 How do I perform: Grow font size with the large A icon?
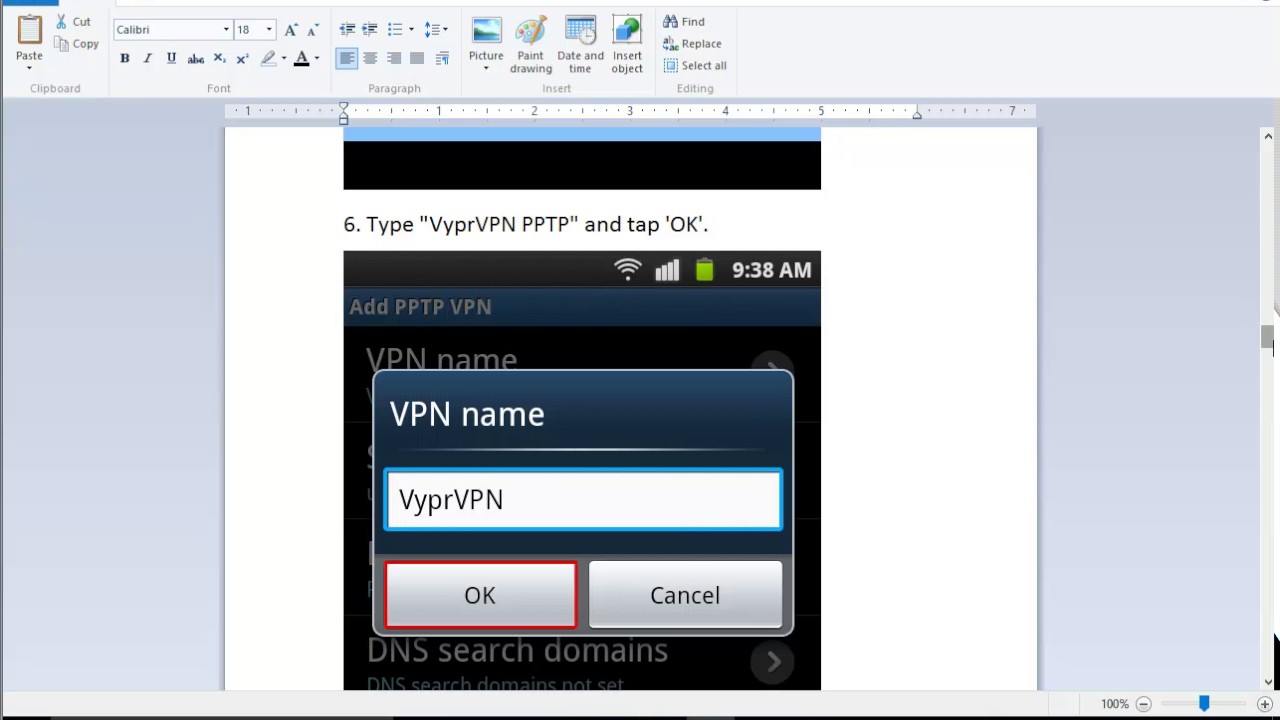(291, 30)
